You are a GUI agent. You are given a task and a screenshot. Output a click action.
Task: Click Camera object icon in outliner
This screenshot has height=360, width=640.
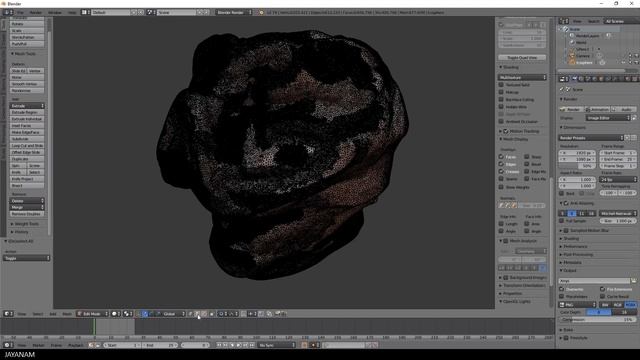tap(572, 56)
